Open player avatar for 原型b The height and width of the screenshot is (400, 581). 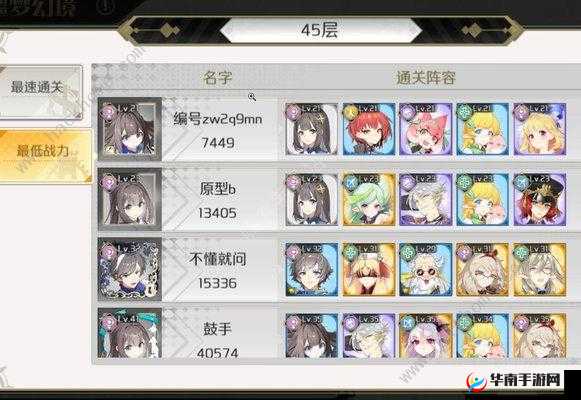pos(130,199)
